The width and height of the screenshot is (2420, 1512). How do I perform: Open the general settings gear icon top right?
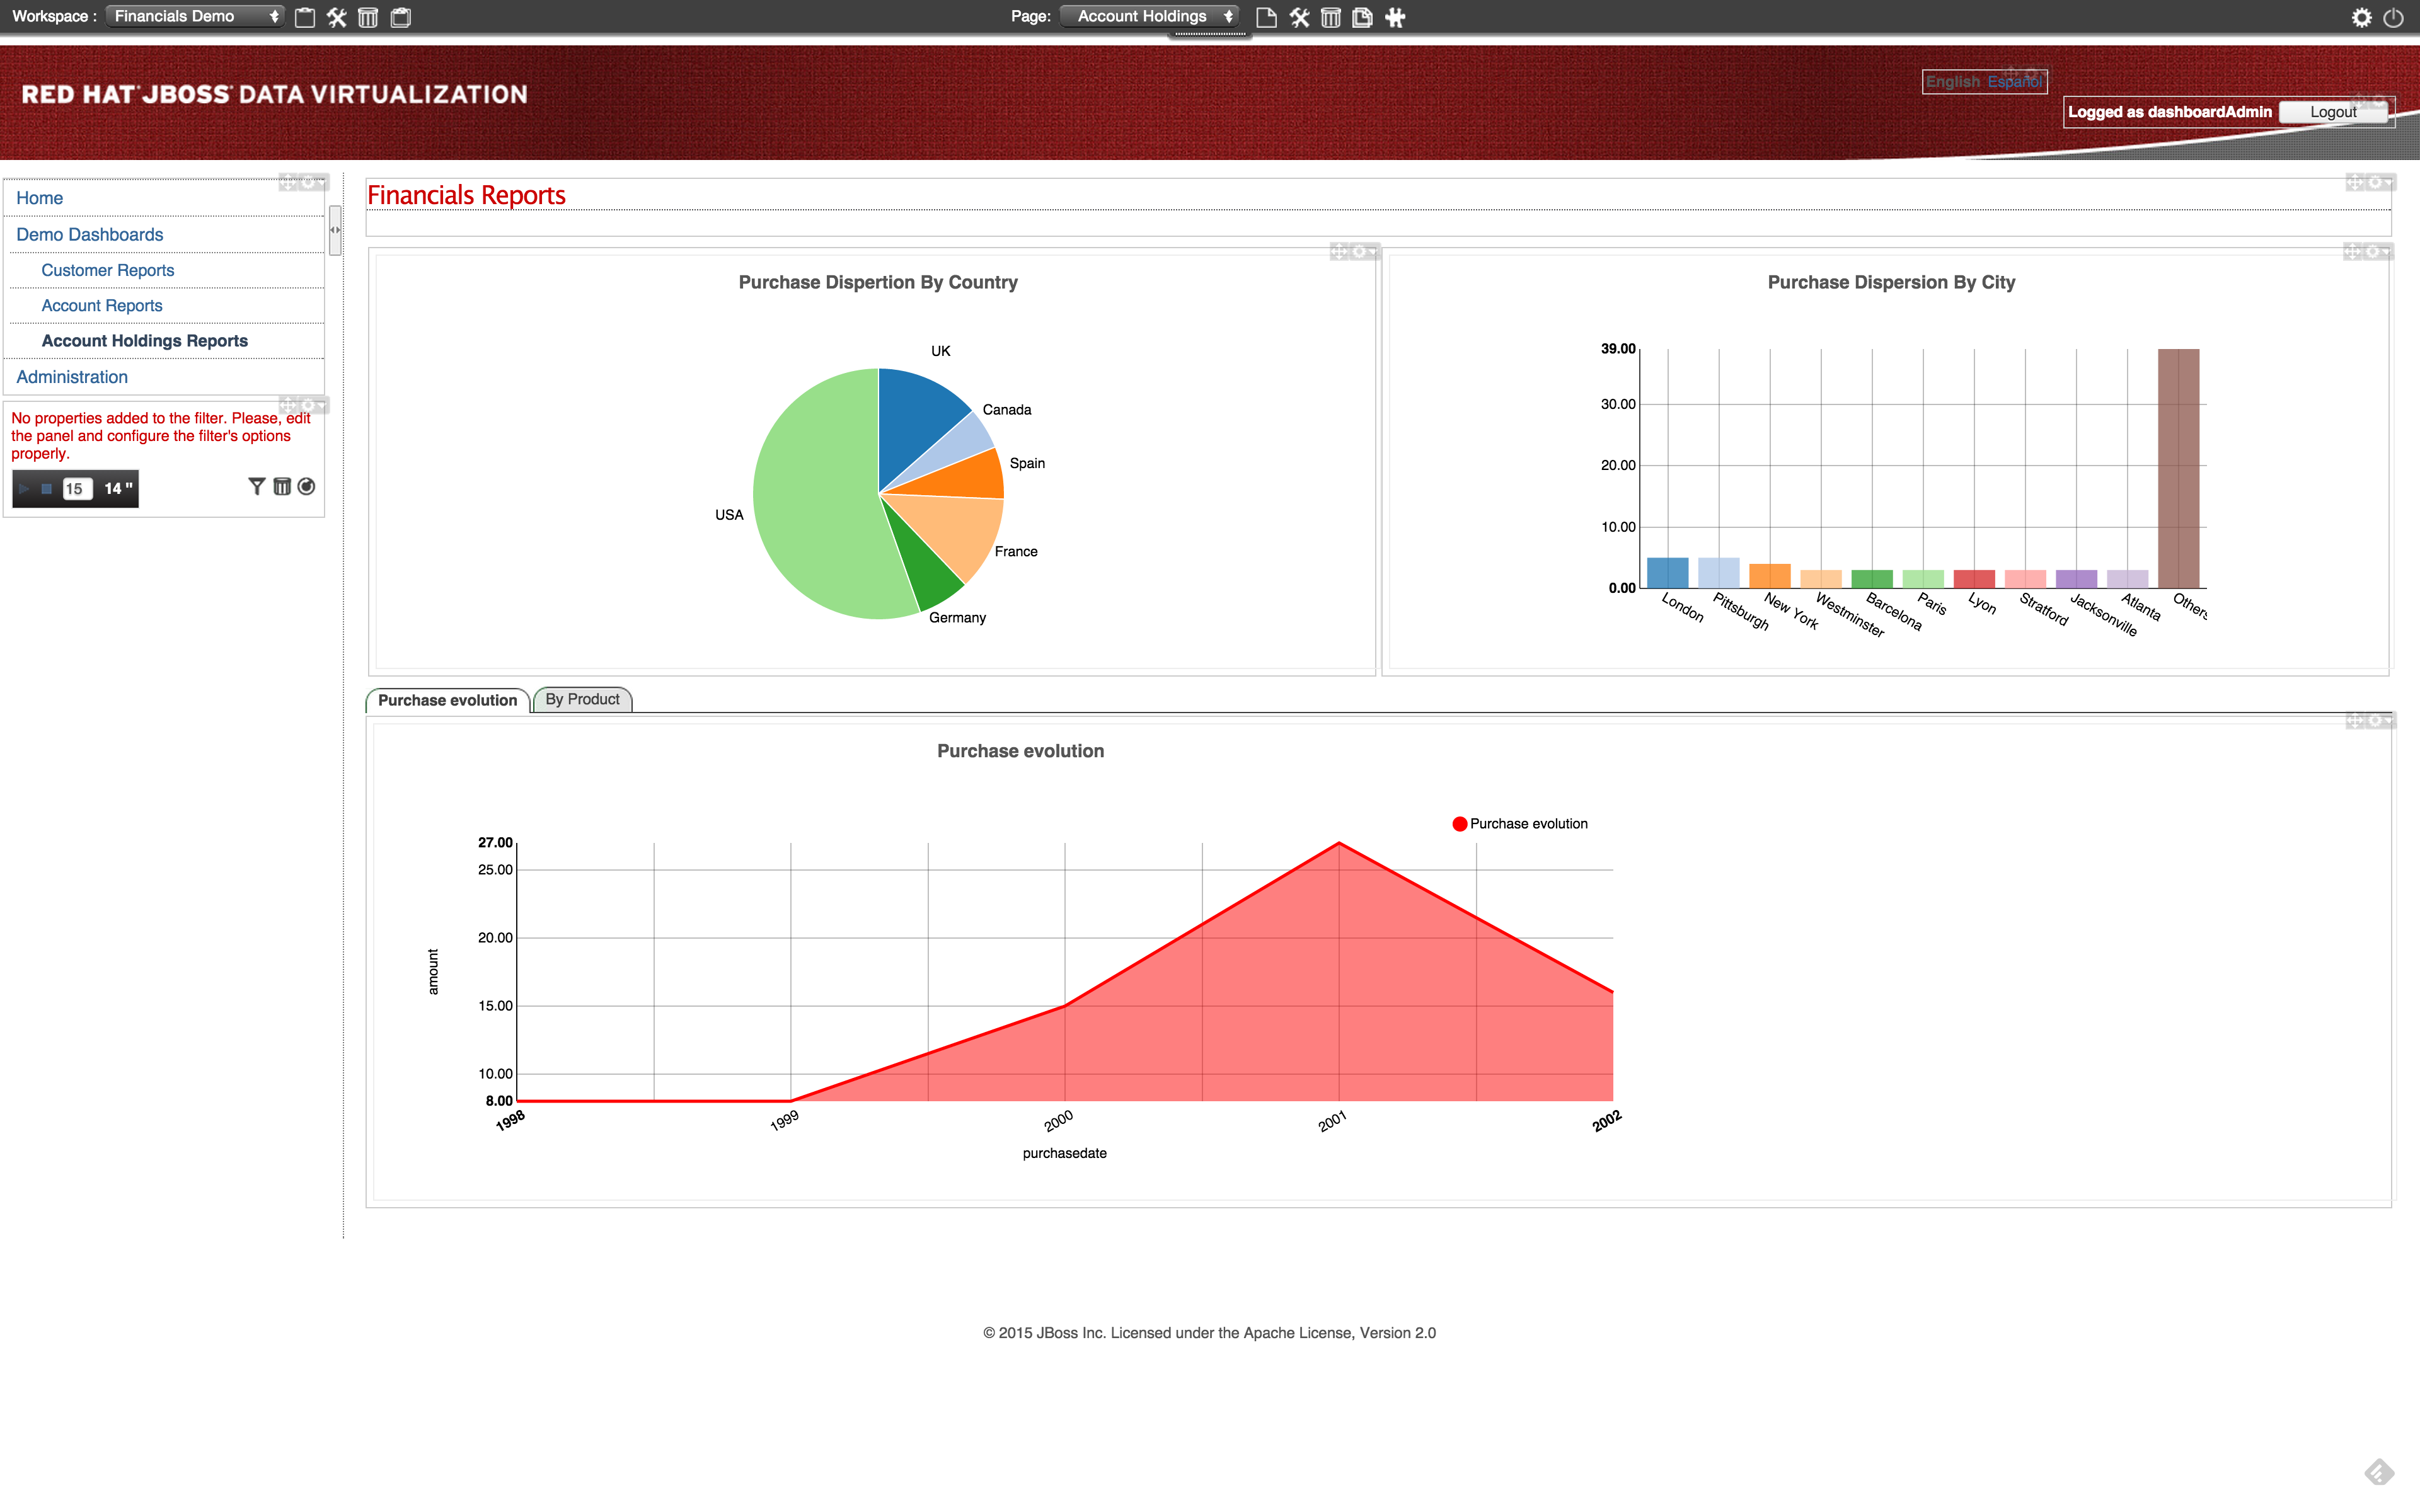[2361, 17]
